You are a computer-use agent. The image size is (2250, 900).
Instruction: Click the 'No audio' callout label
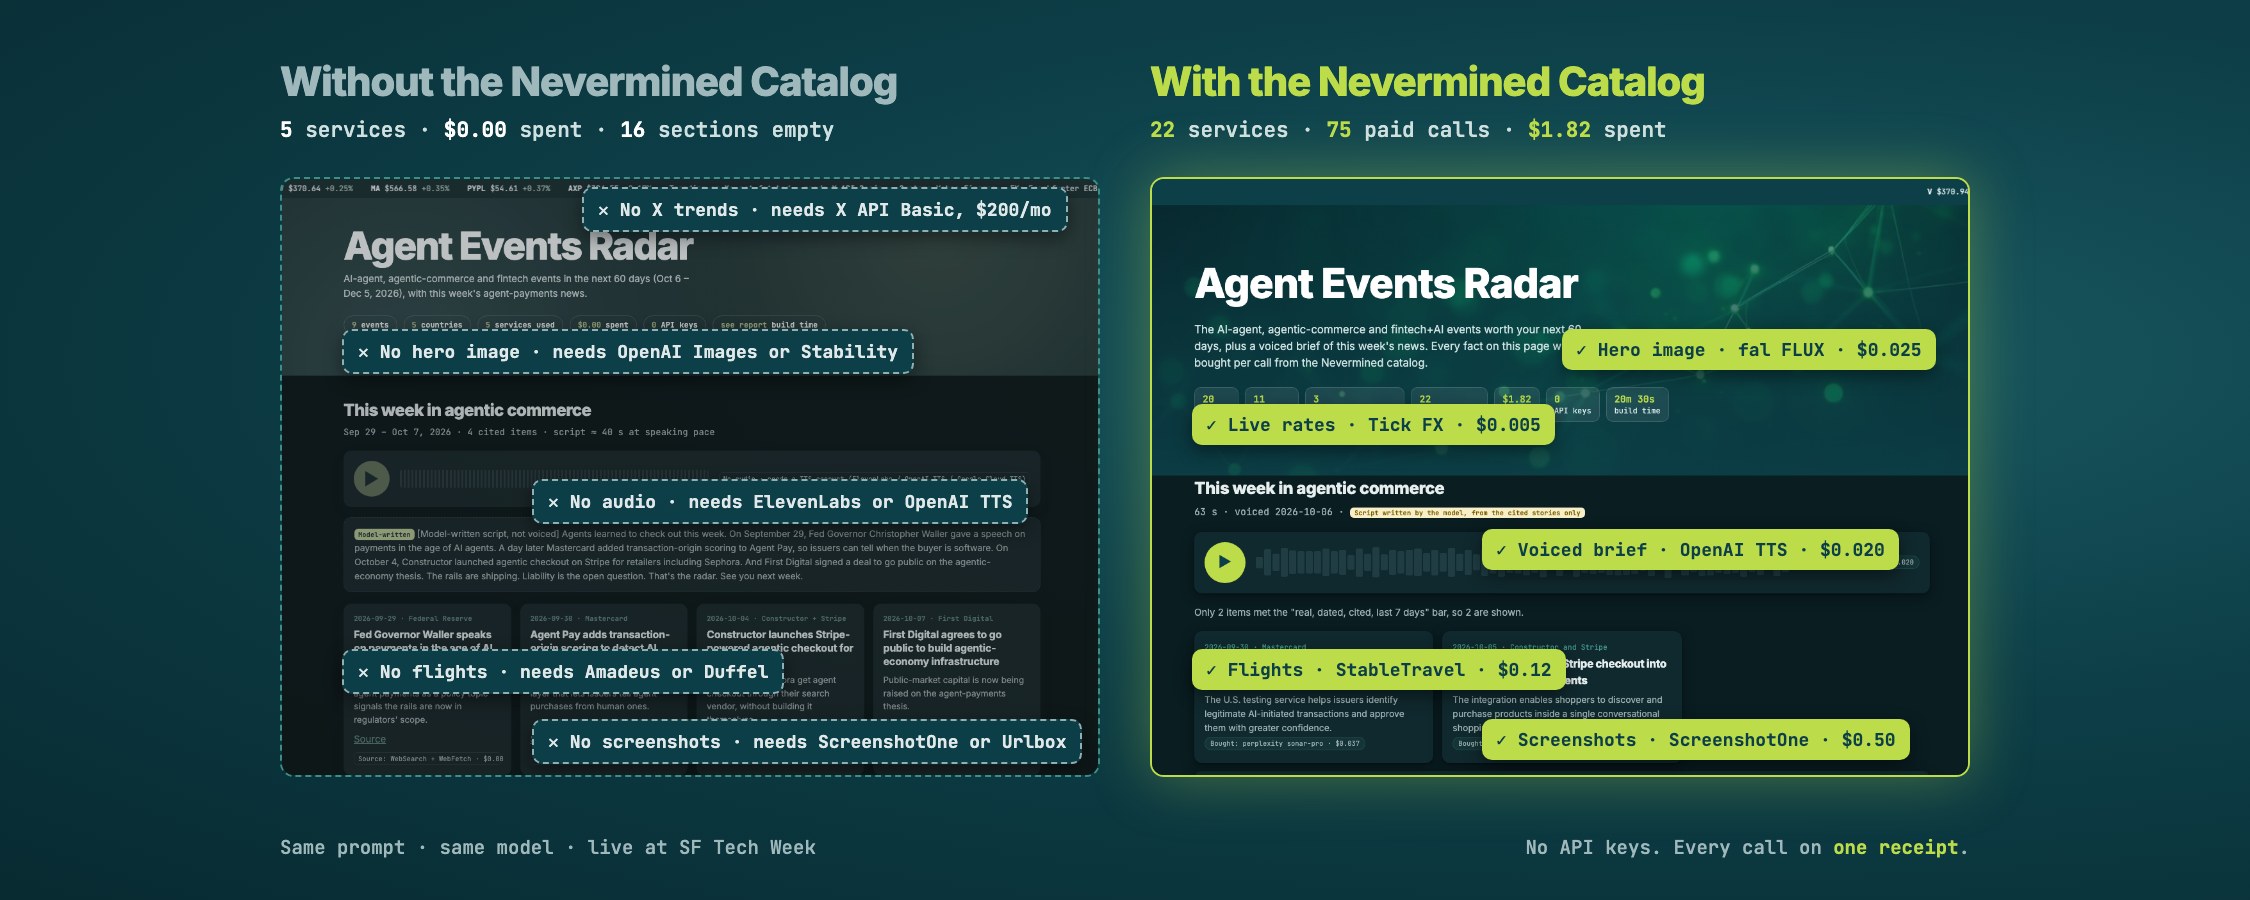click(x=780, y=502)
